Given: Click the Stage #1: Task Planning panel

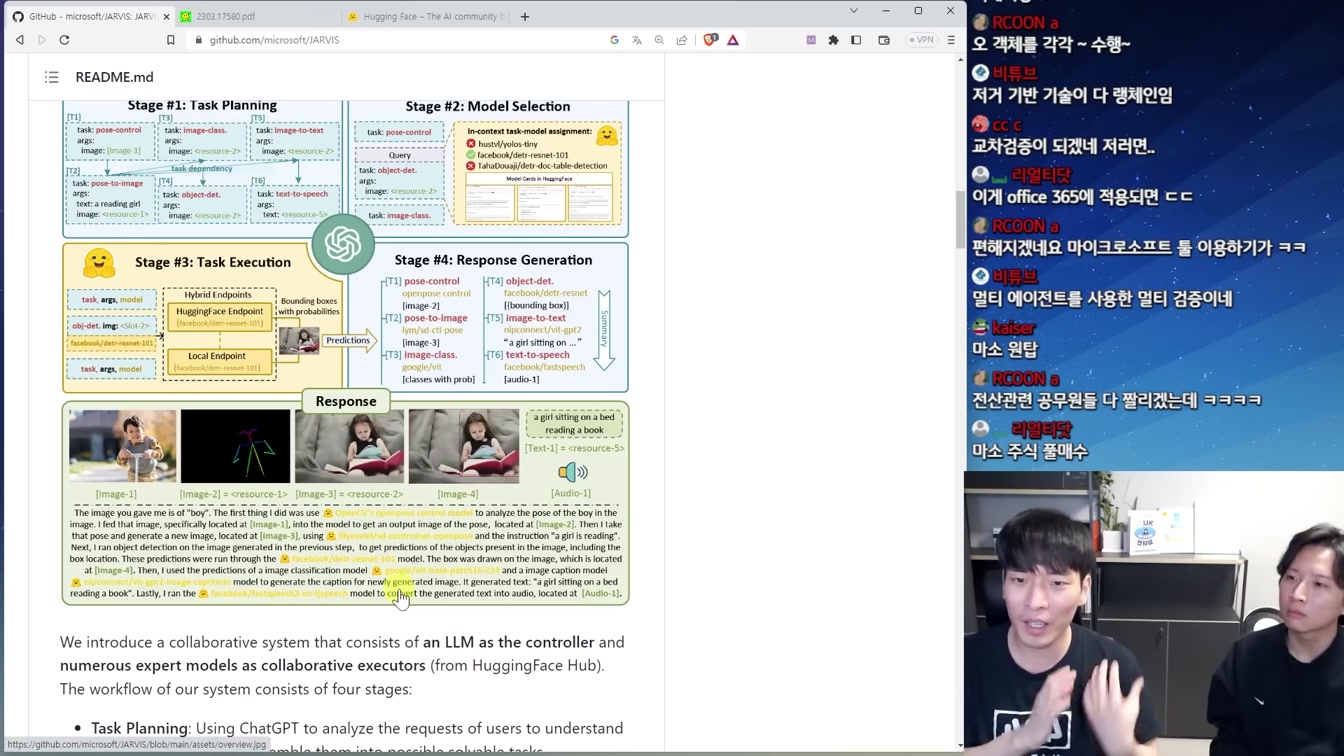Looking at the screenshot, I should point(203,169).
